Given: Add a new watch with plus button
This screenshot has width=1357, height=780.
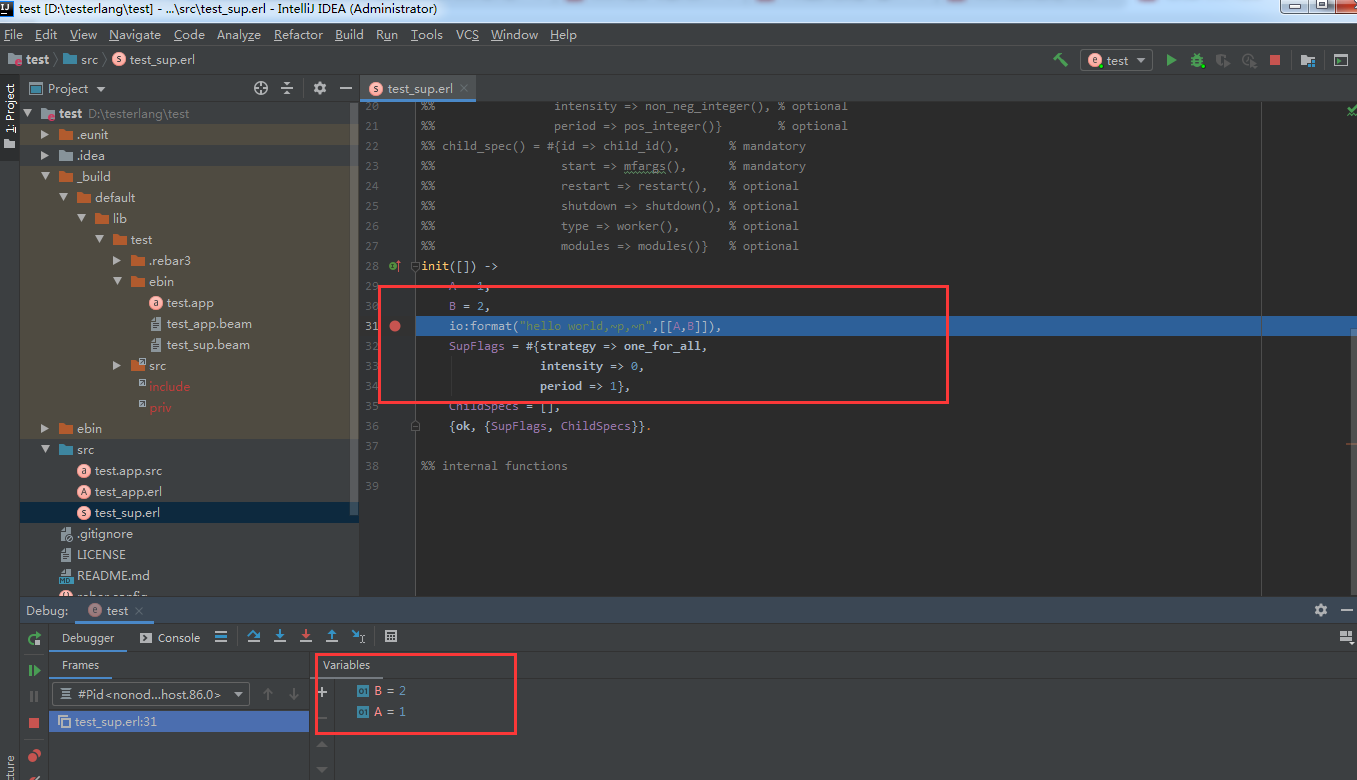Looking at the screenshot, I should (322, 690).
